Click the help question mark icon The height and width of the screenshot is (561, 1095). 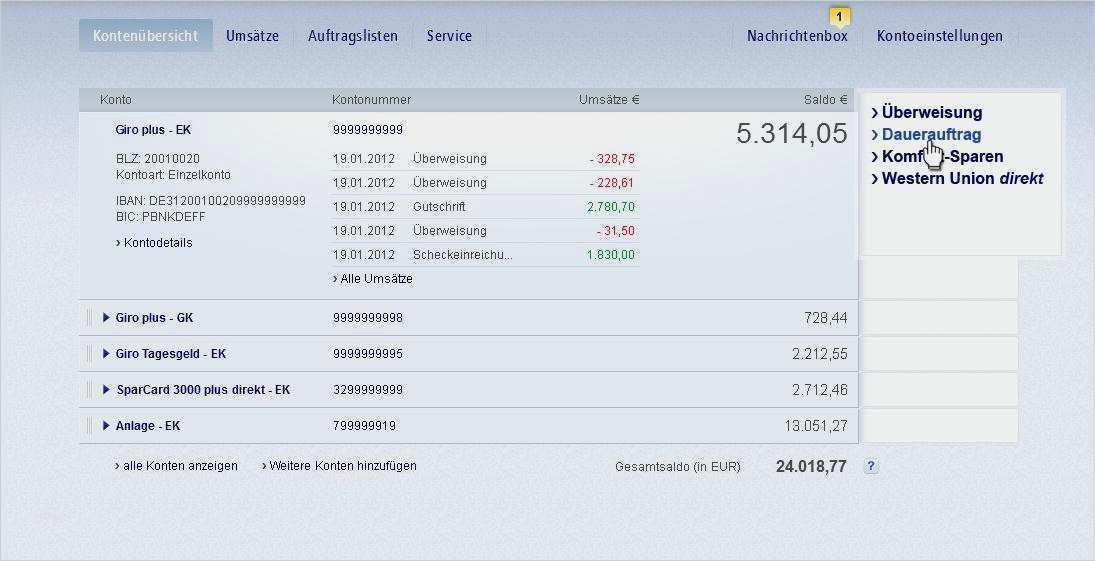pyautogui.click(x=871, y=466)
